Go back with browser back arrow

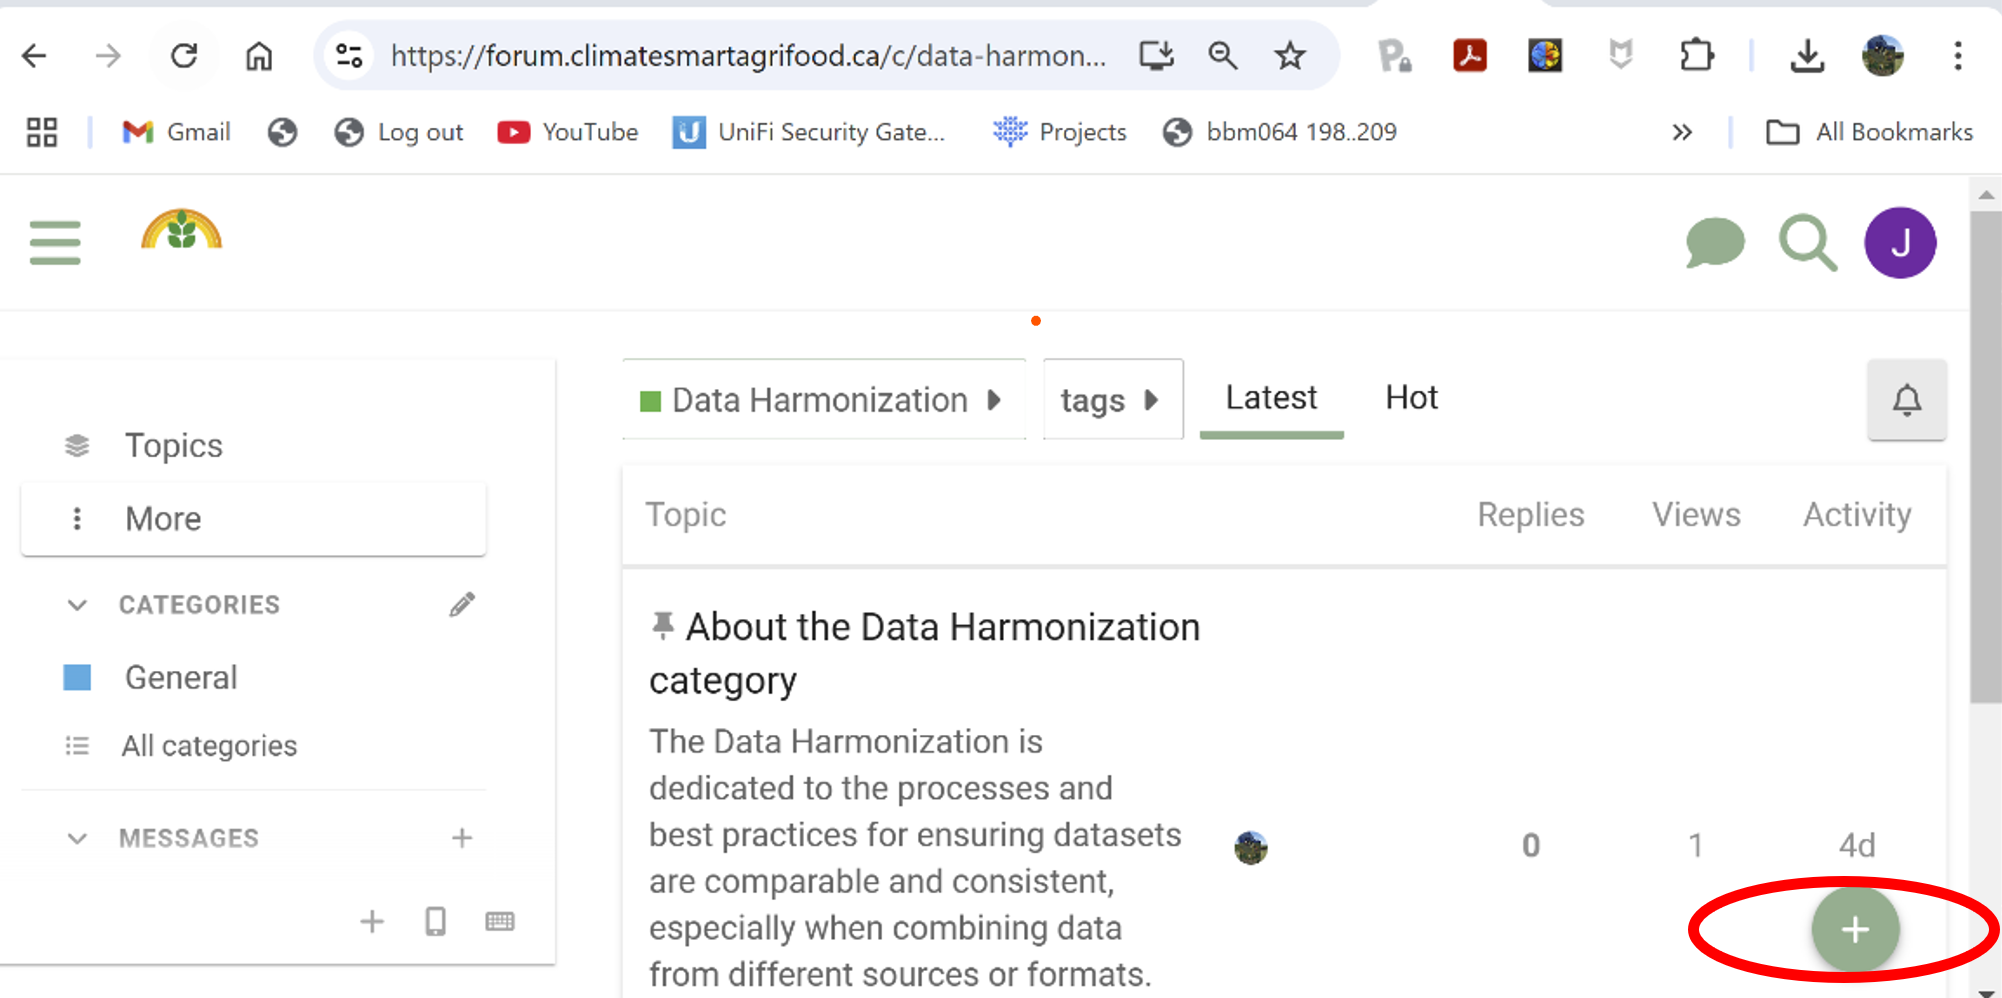34,56
